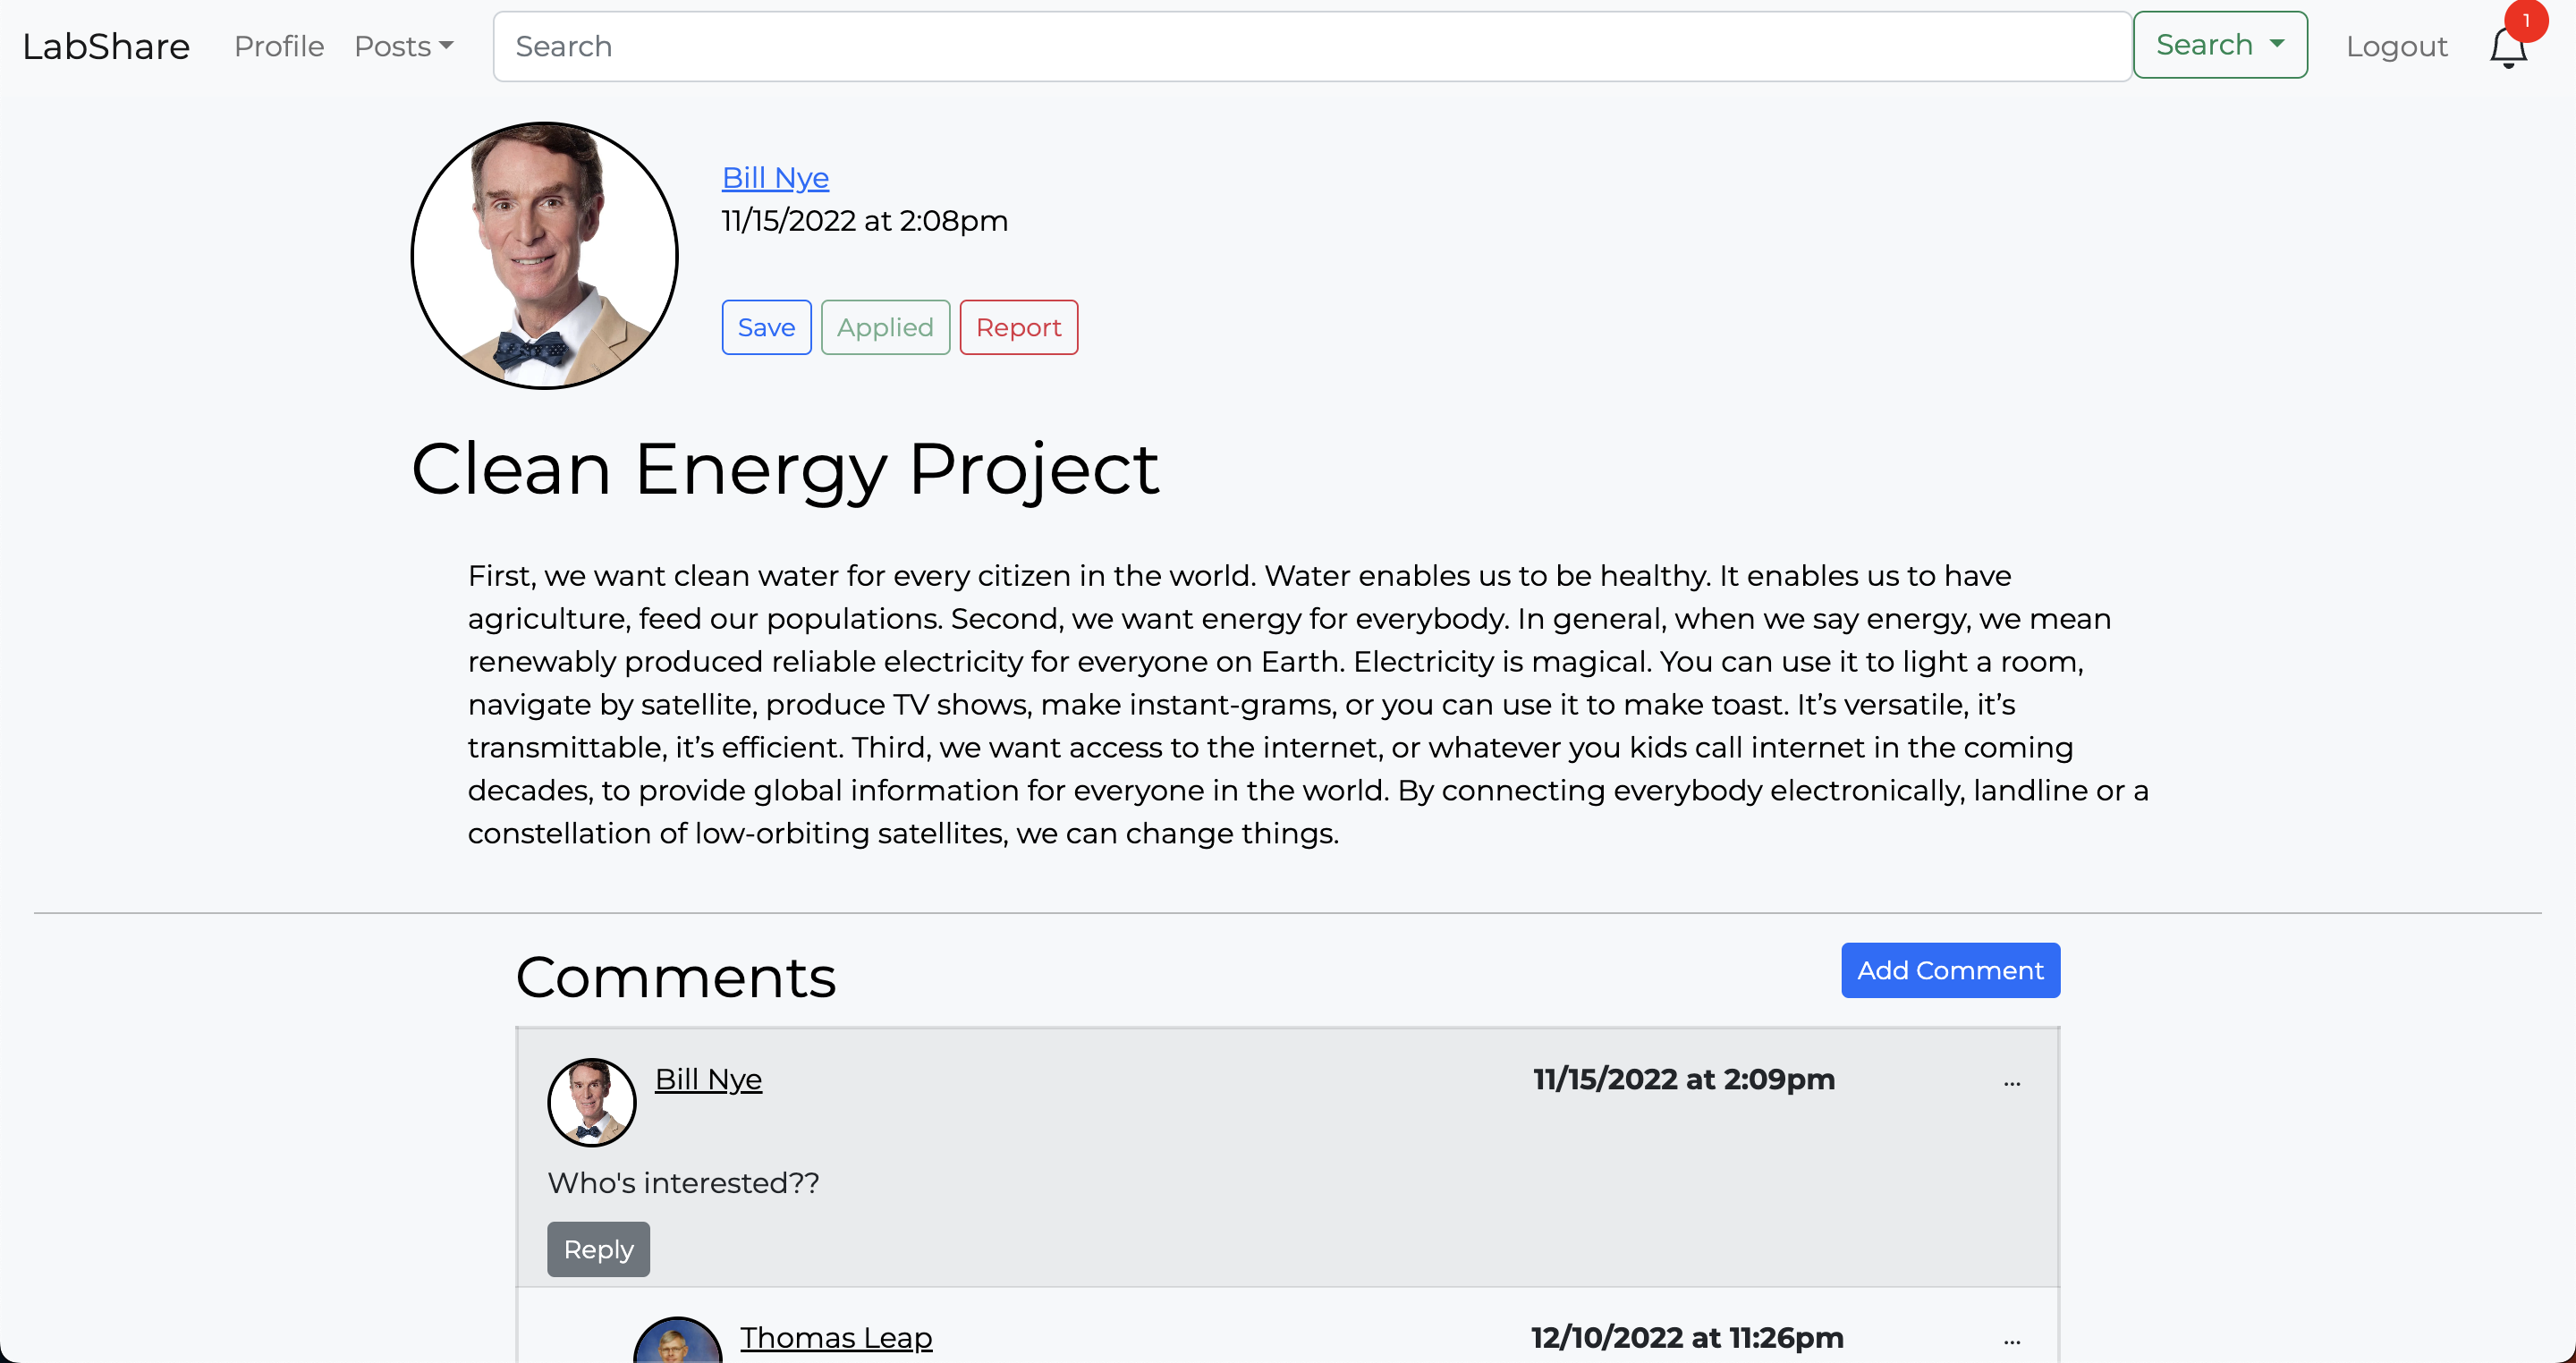Screen dimensions: 2576x1363
Task: Click the red notification count badge
Action: click(2525, 21)
